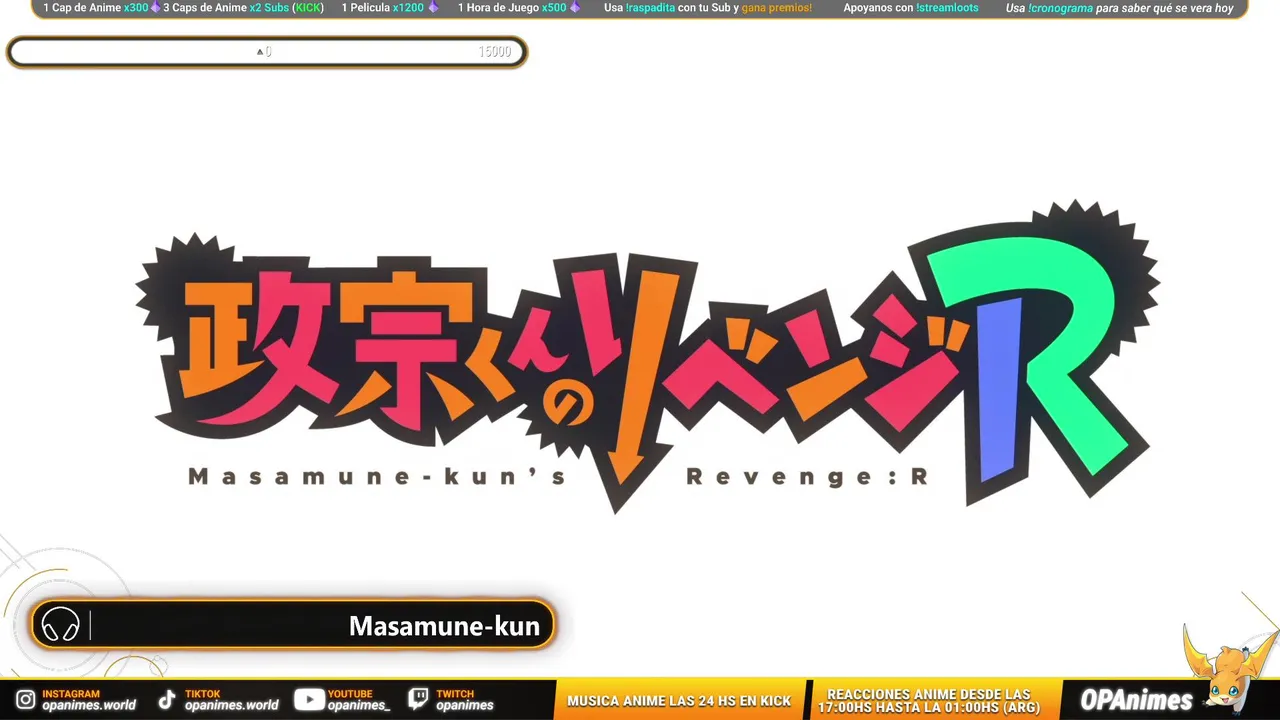Click the 'Masamune-kun's' subtitle text
The height and width of the screenshot is (720, 1280).
378,477
